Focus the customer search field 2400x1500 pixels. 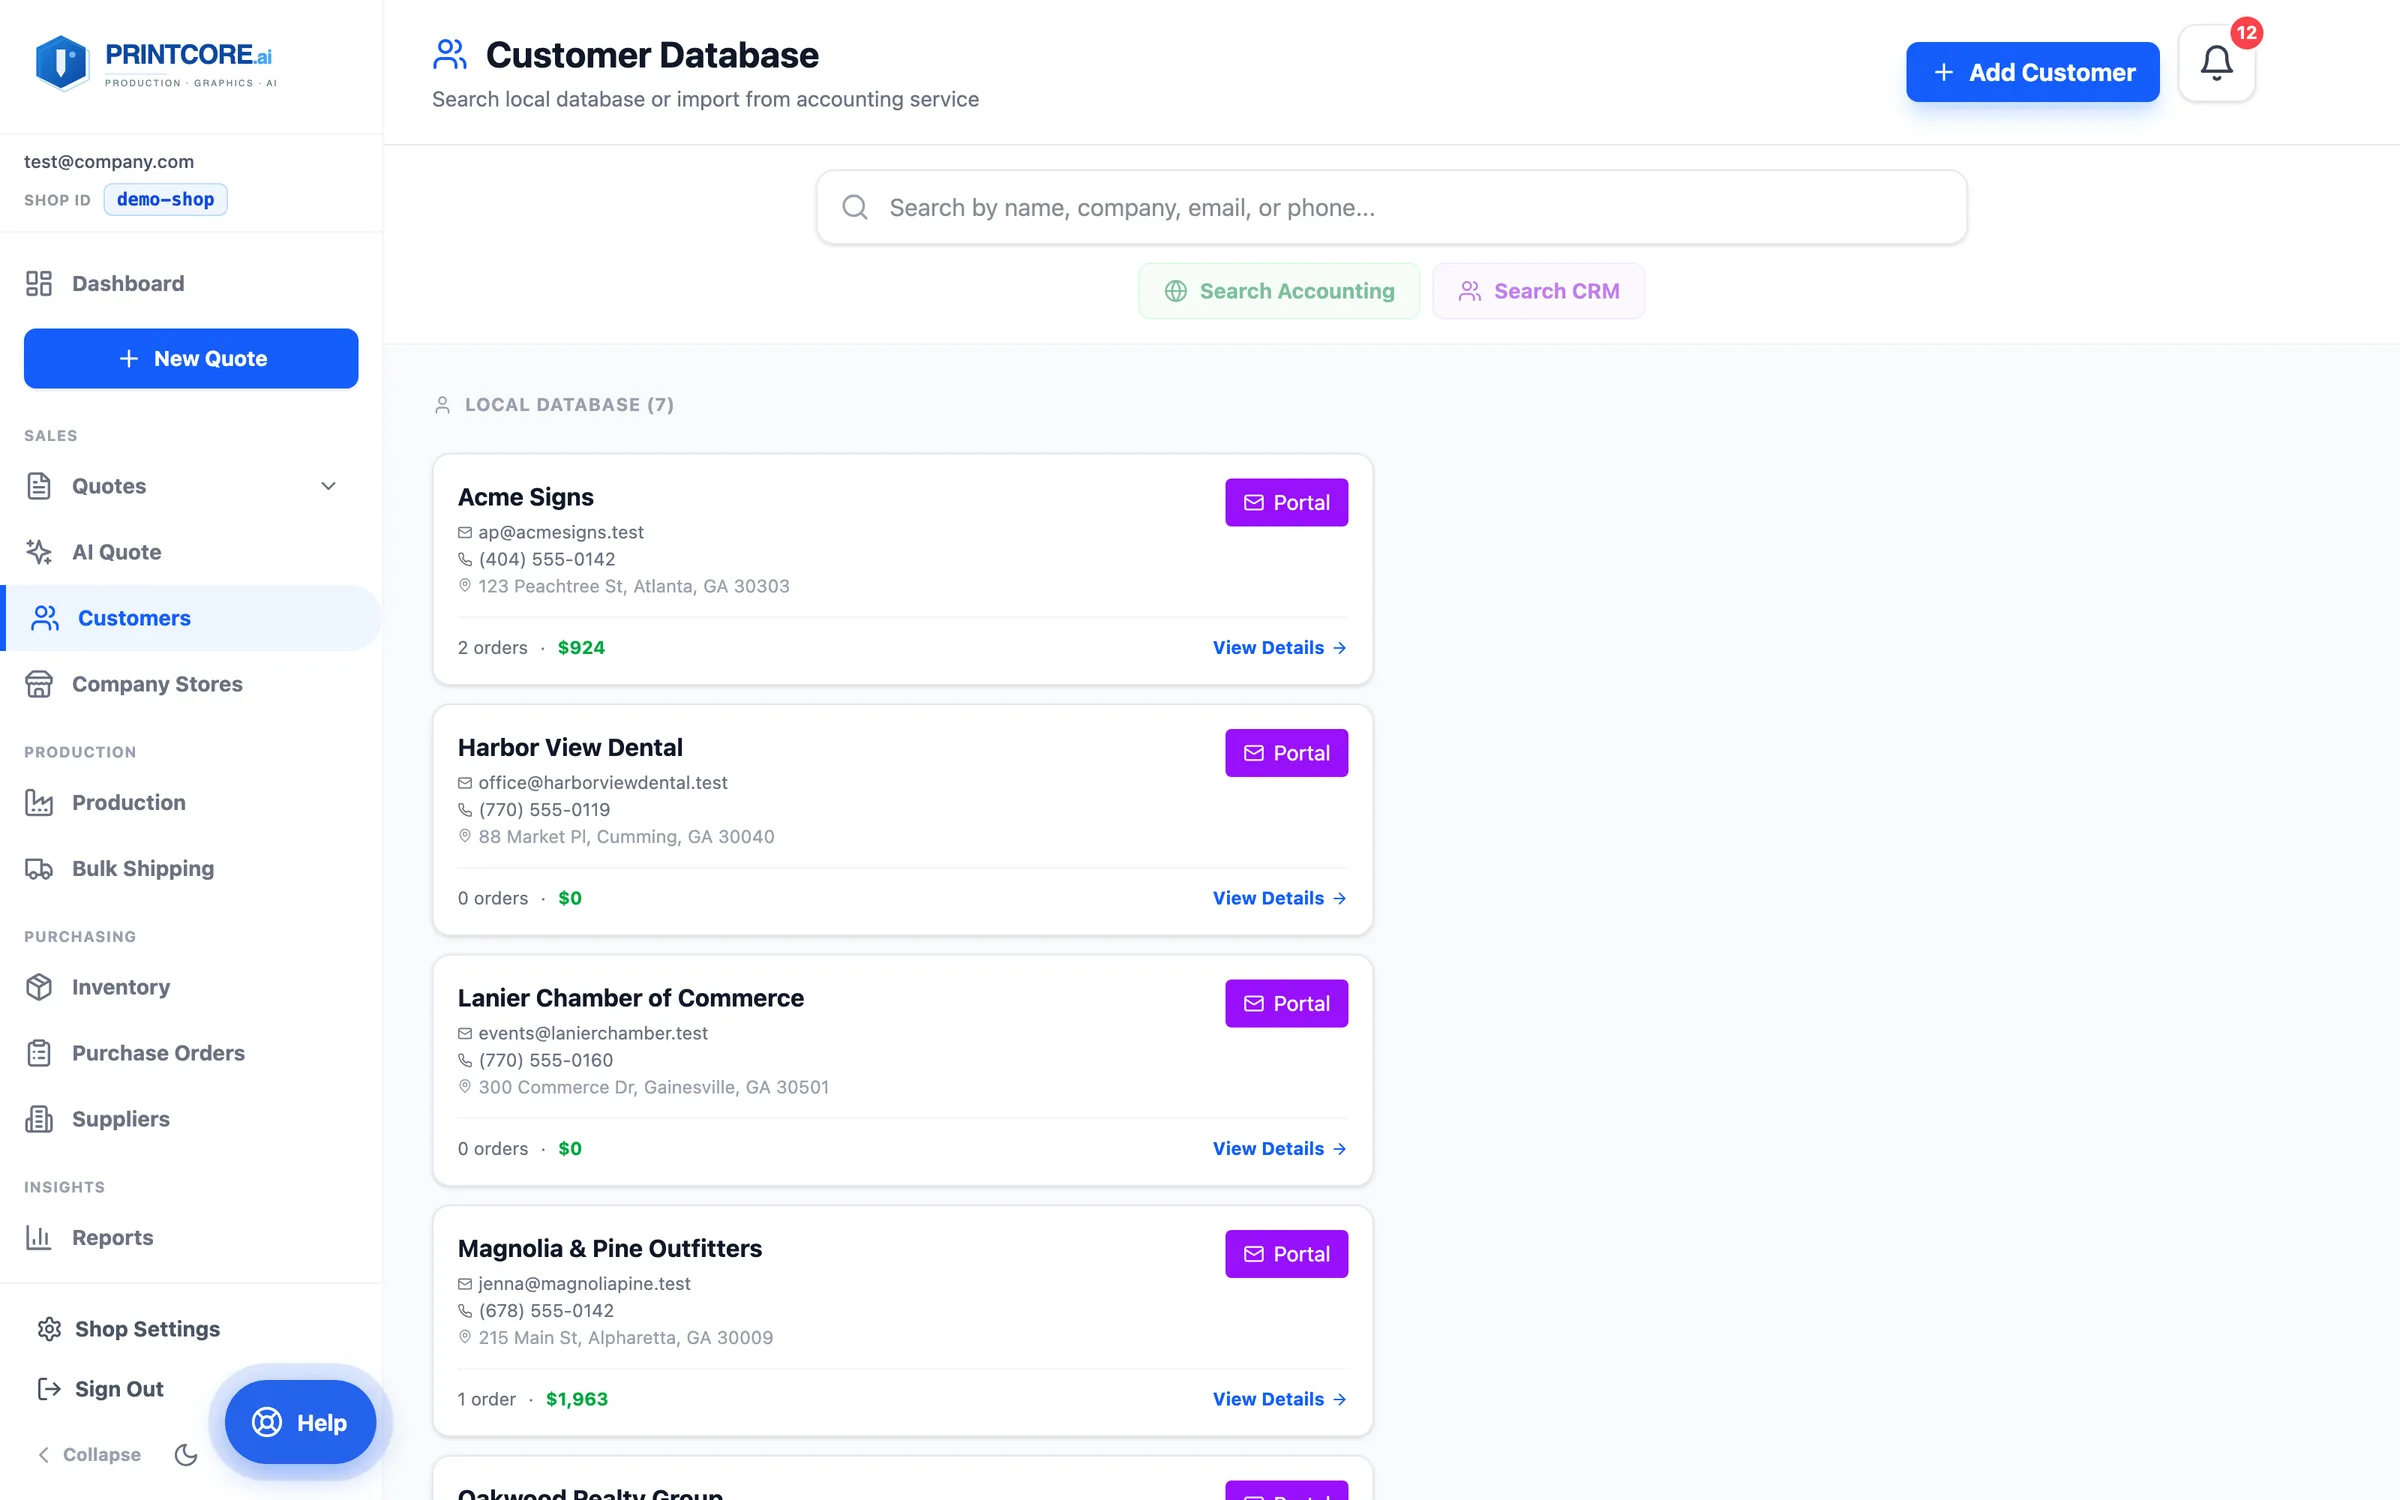[1391, 207]
